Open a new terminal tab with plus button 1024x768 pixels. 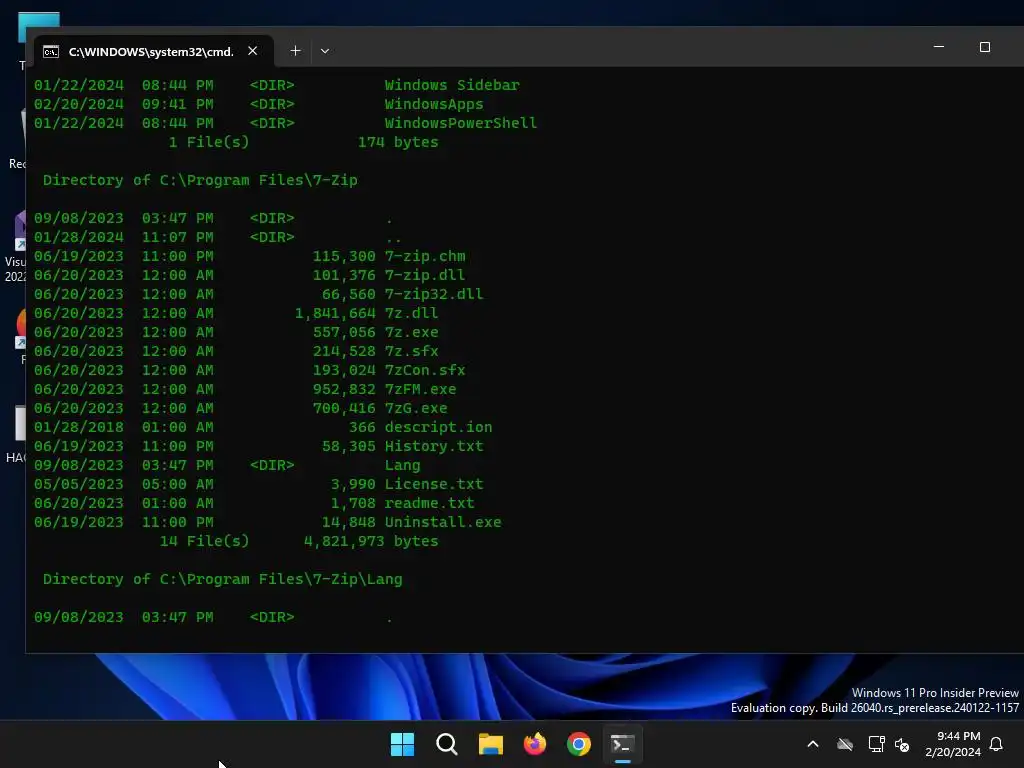[295, 51]
